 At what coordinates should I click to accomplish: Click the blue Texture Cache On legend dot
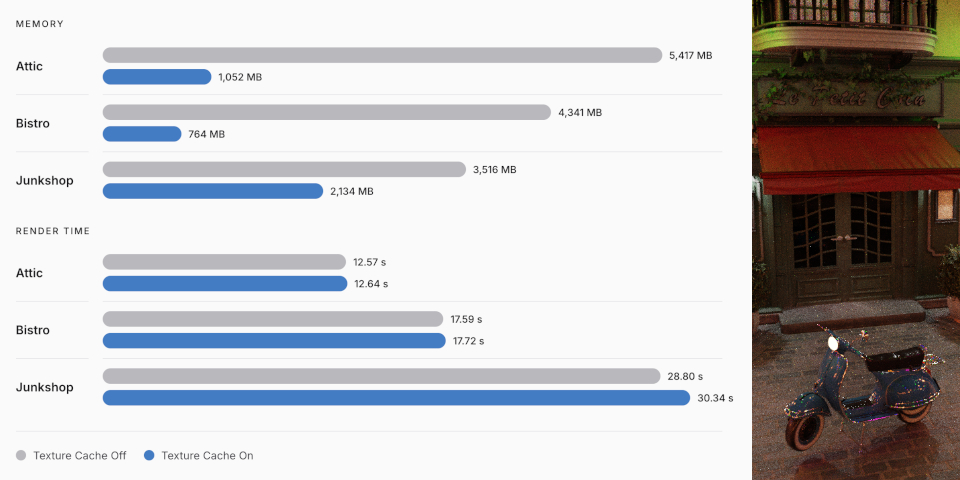point(149,456)
